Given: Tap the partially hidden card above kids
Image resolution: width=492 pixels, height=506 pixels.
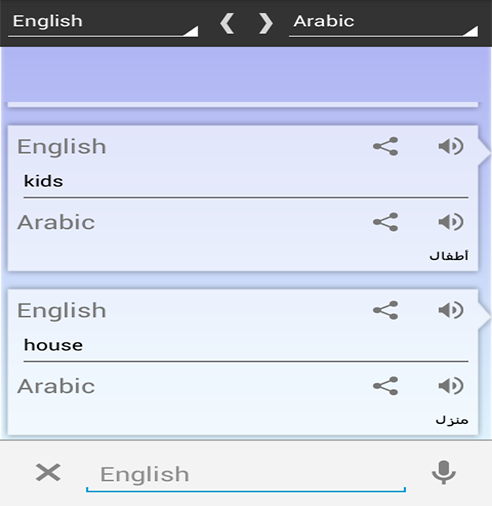Looking at the screenshot, I should (243, 105).
